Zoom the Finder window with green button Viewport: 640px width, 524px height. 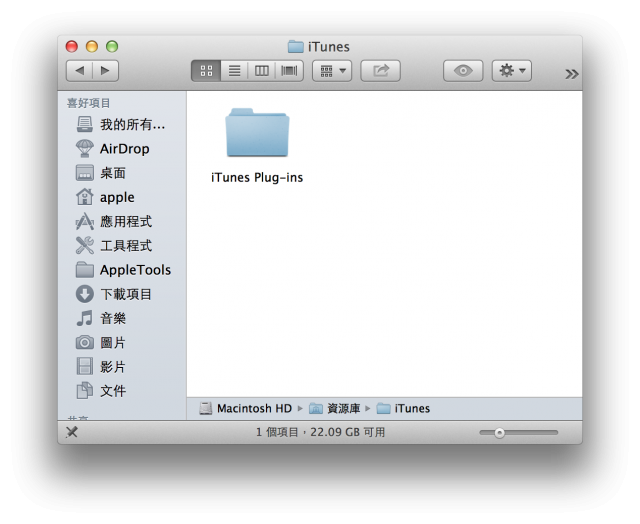pos(112,47)
